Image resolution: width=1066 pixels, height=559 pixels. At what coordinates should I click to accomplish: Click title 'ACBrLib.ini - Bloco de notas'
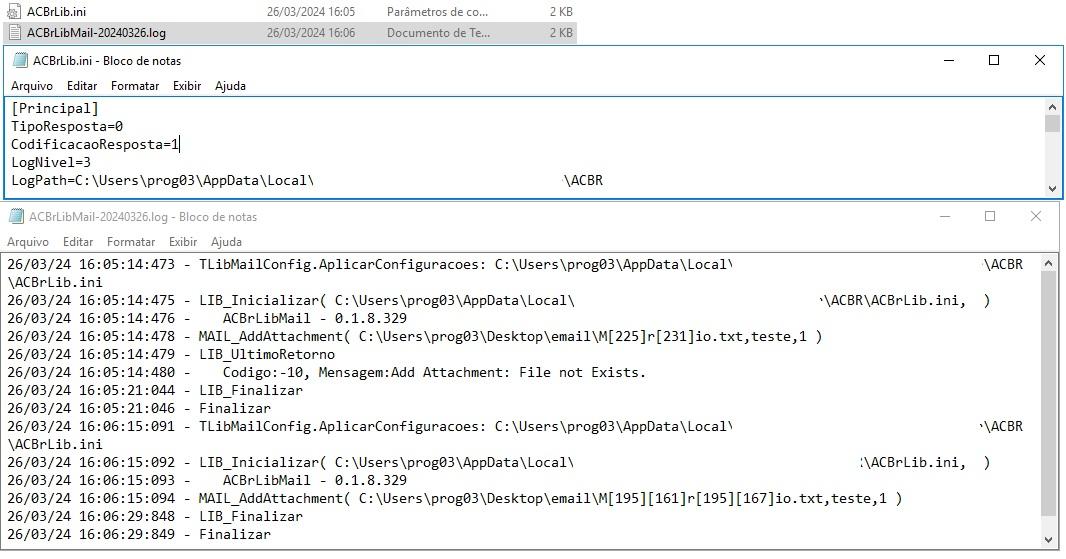(107, 61)
